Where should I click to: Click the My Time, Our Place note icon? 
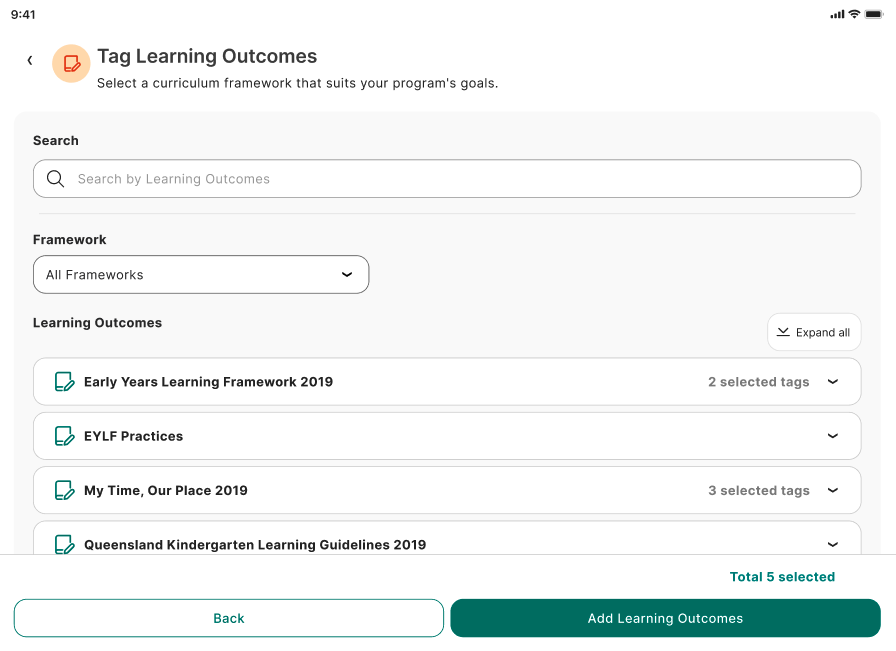(x=64, y=491)
